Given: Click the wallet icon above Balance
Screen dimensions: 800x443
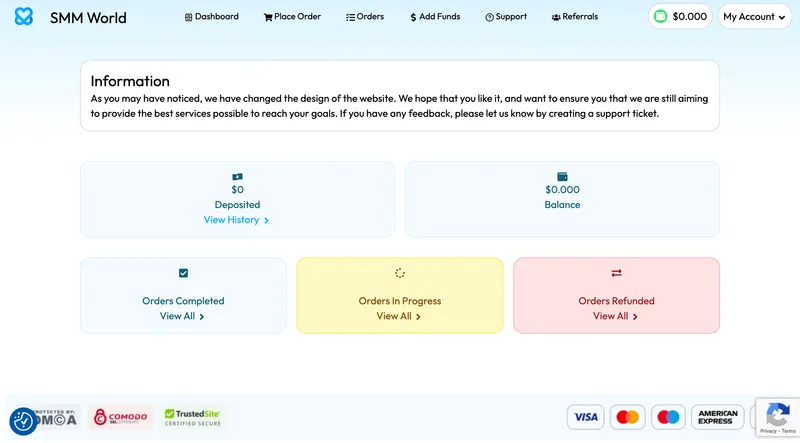Looking at the screenshot, I should (562, 177).
